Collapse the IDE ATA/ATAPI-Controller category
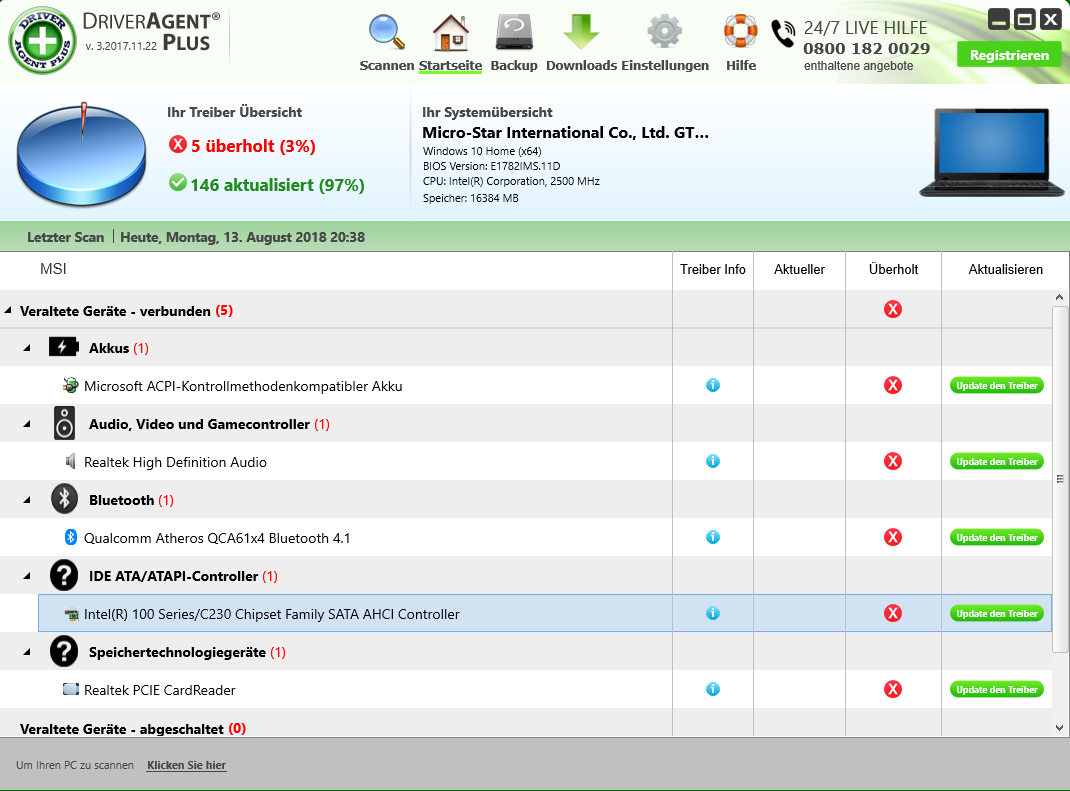1070x791 pixels. point(27,576)
